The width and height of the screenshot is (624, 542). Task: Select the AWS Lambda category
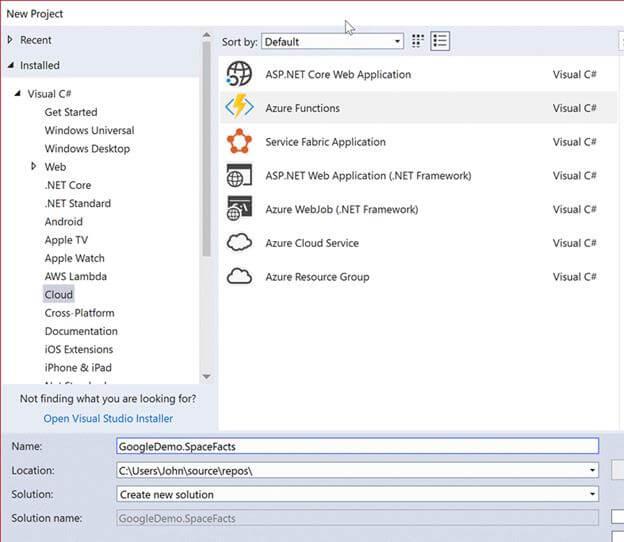76,277
